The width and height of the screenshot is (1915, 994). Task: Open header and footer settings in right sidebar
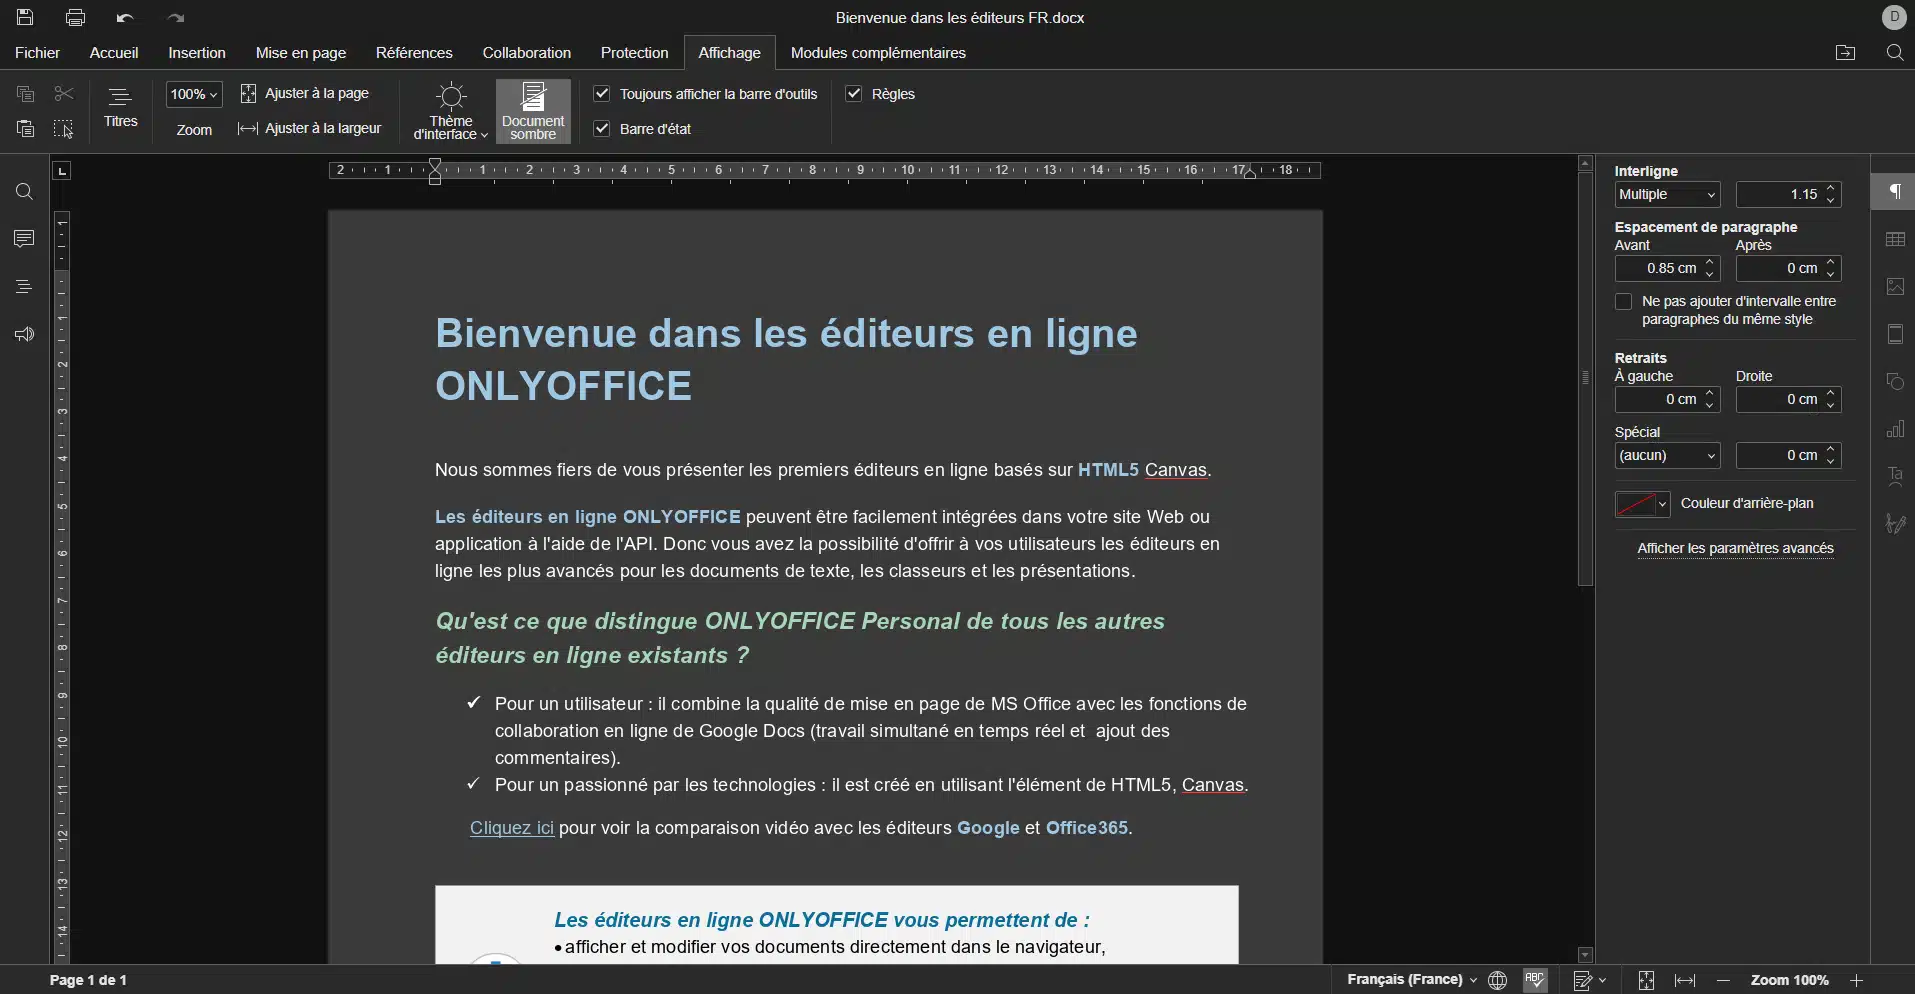1894,335
